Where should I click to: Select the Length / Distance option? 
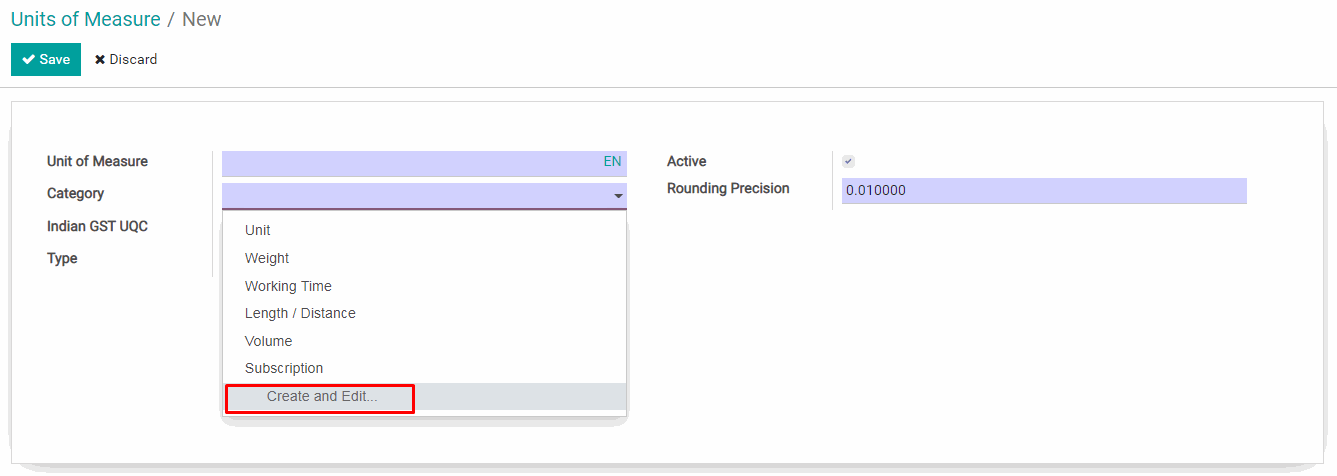(300, 313)
